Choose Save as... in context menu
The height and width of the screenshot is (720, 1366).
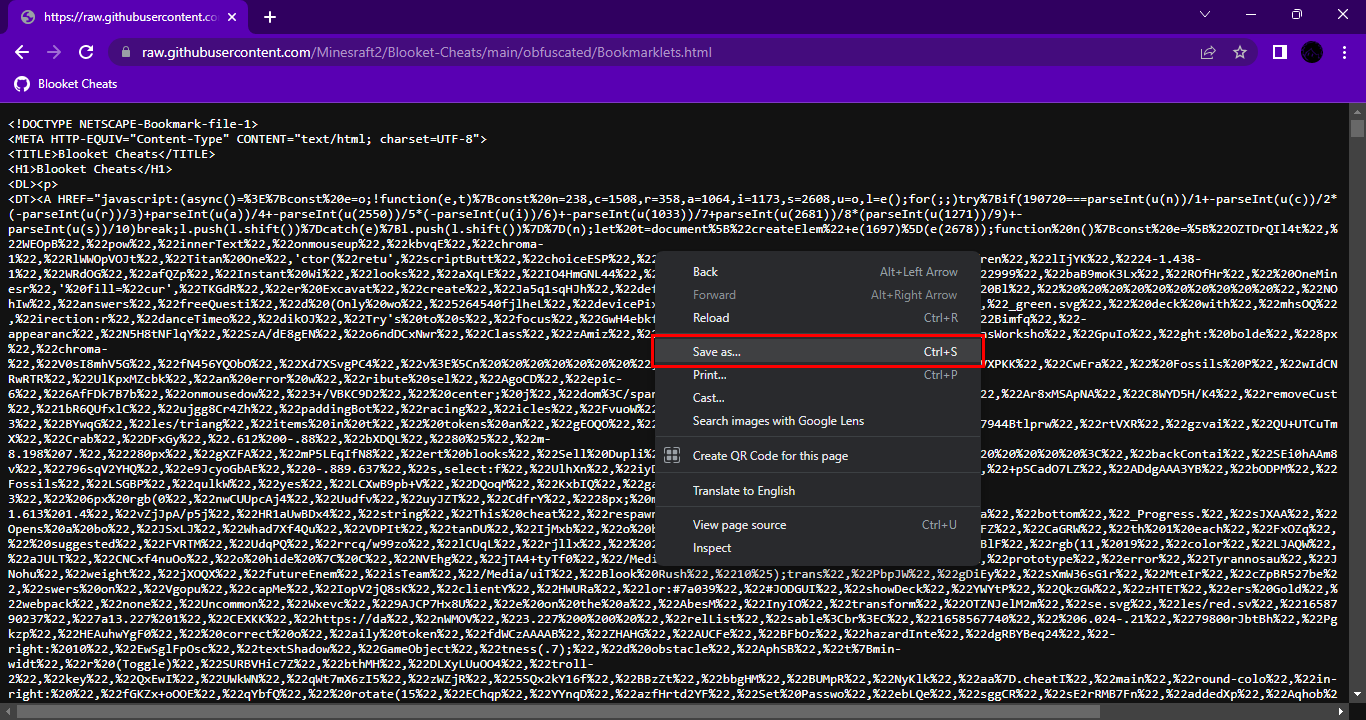pos(817,352)
